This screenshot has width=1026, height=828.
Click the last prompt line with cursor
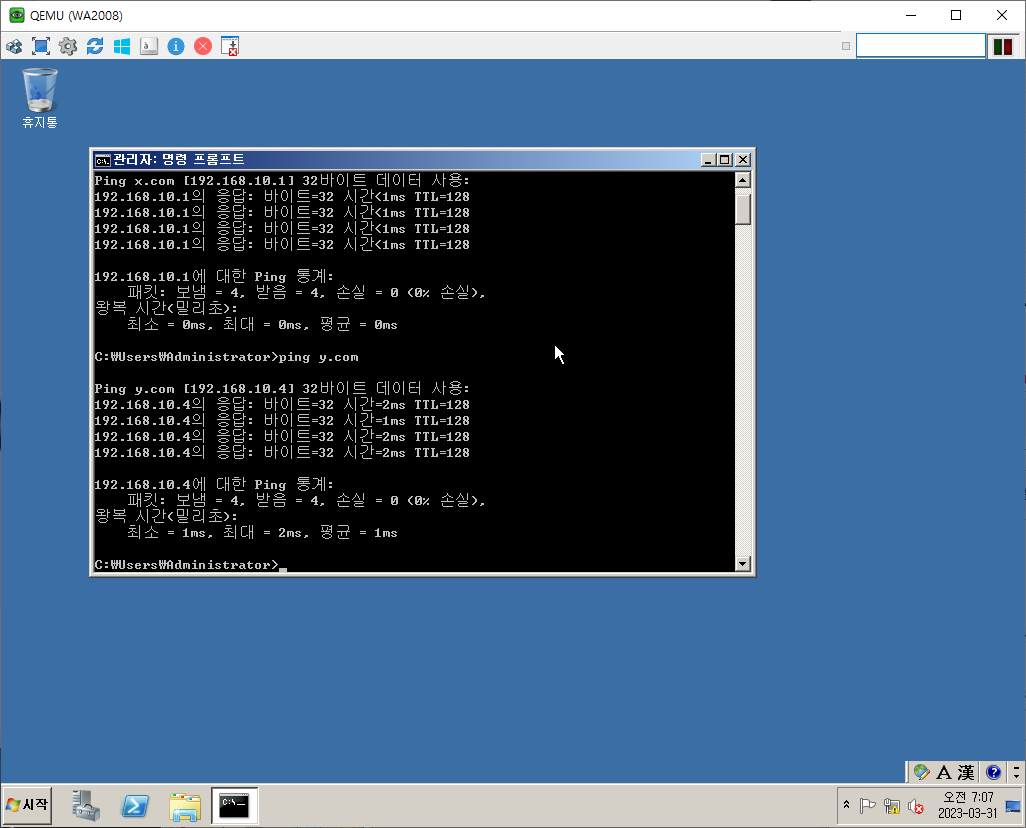[x=190, y=564]
